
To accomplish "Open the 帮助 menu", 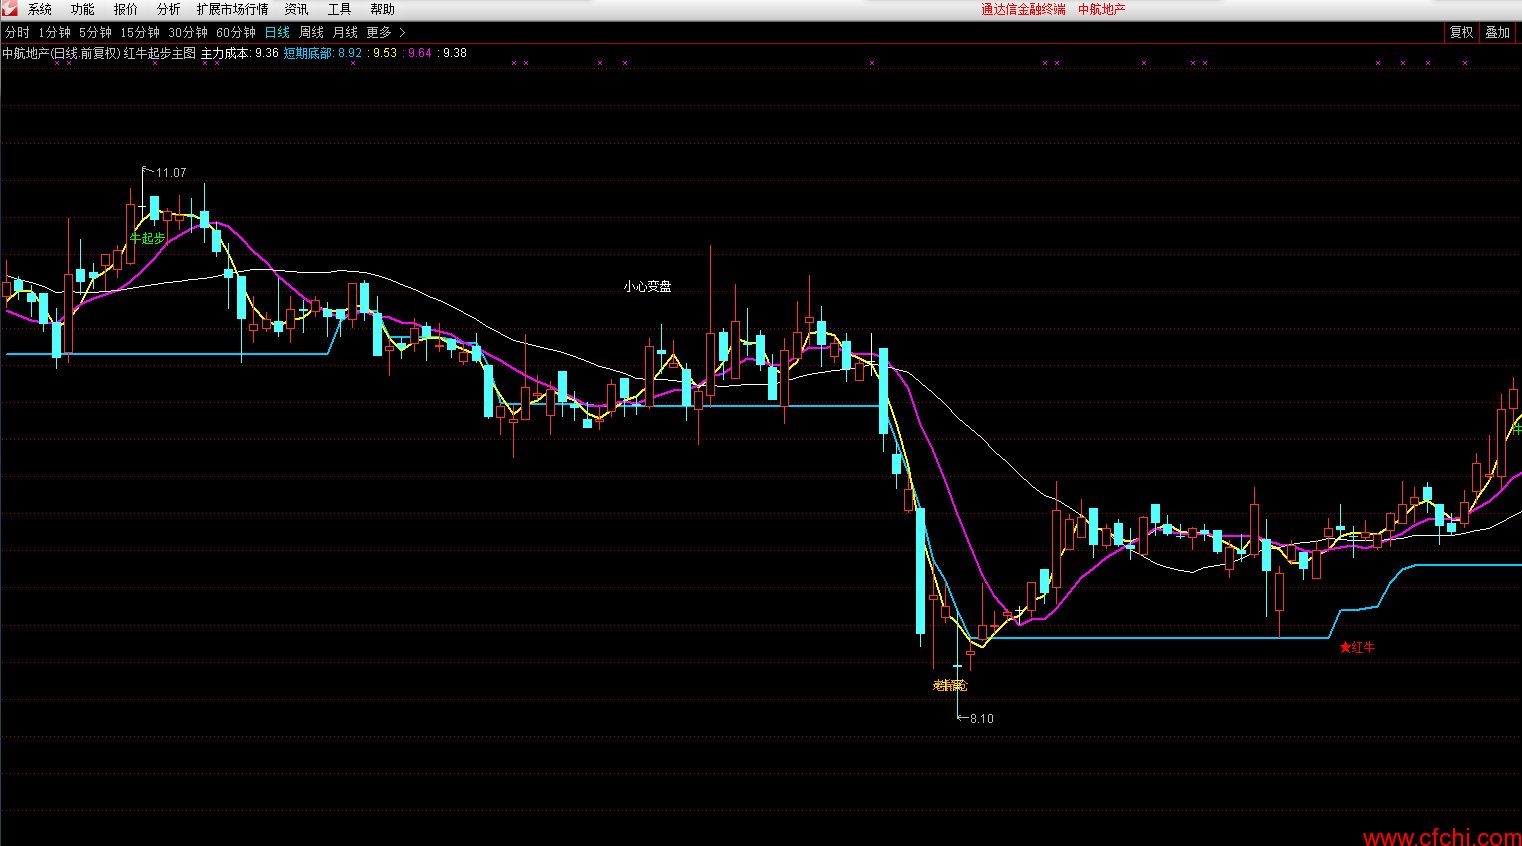I will 382,9.
